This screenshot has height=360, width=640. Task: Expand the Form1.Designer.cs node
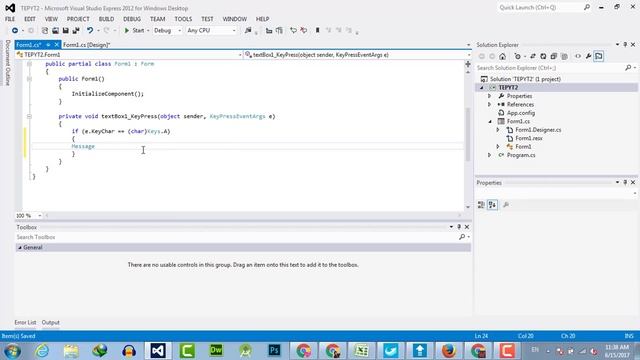pyautogui.click(x=498, y=130)
